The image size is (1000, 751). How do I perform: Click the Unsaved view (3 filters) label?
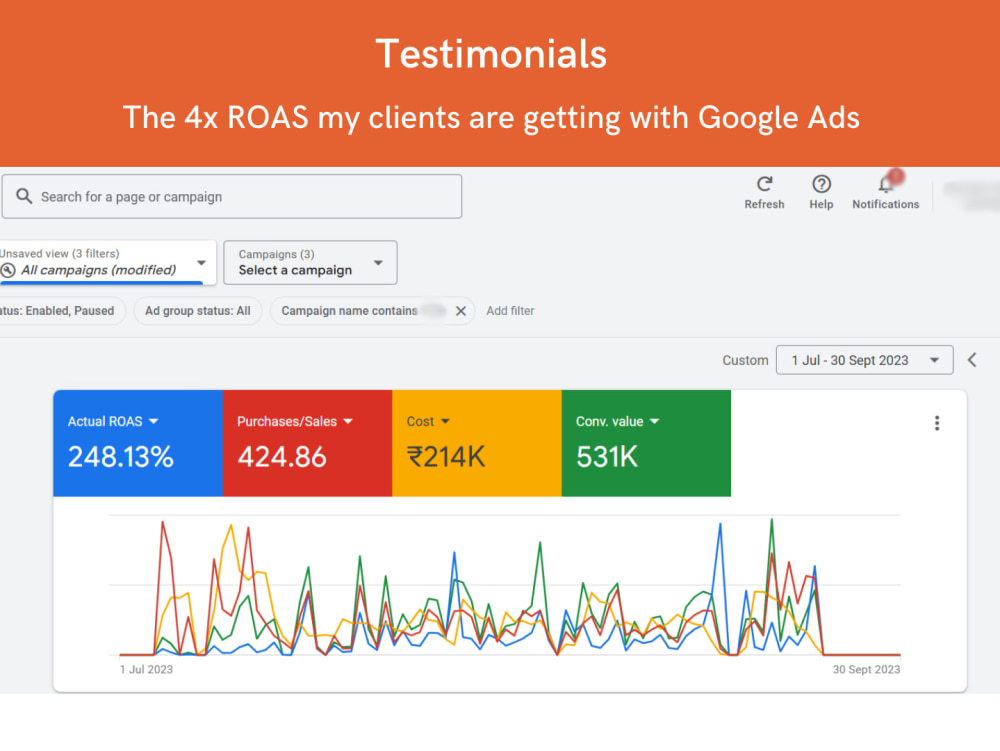[59, 254]
